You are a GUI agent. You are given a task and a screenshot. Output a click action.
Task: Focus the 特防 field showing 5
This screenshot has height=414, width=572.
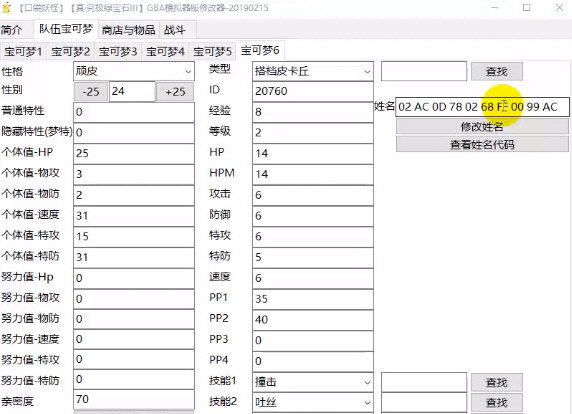pos(313,257)
